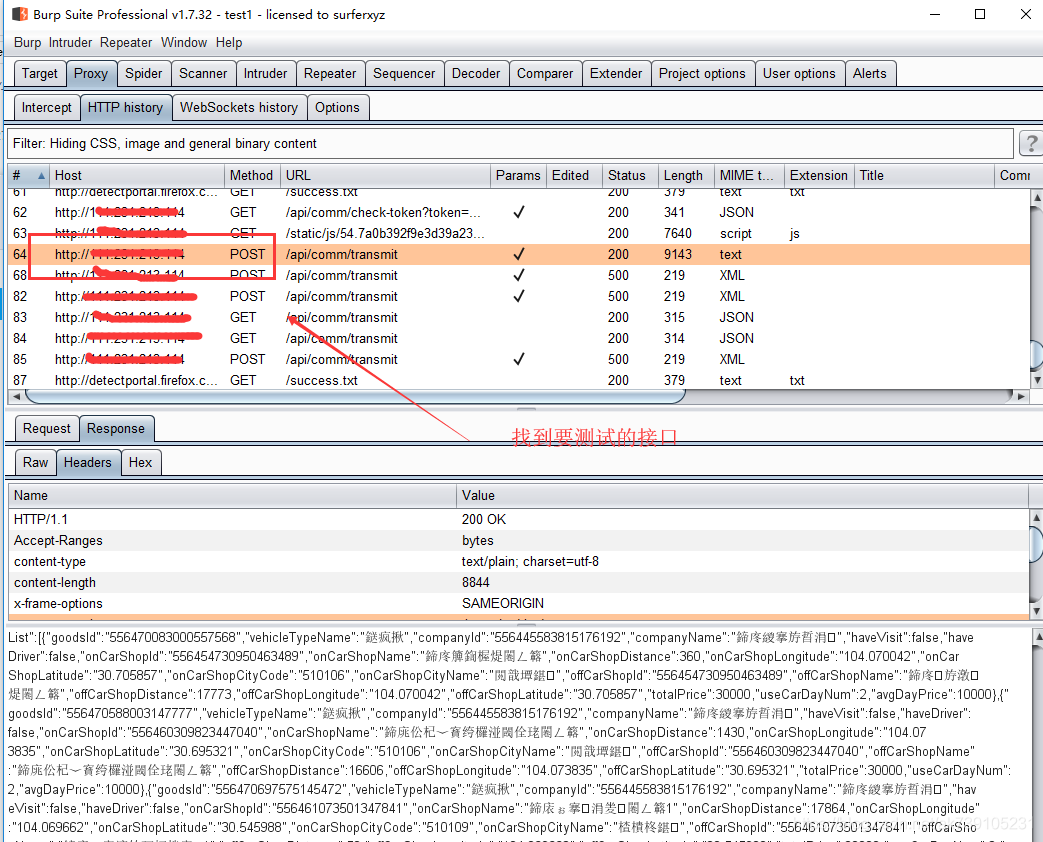Click the horizontal scroll left arrow
This screenshot has width=1043, height=842.
(17, 396)
